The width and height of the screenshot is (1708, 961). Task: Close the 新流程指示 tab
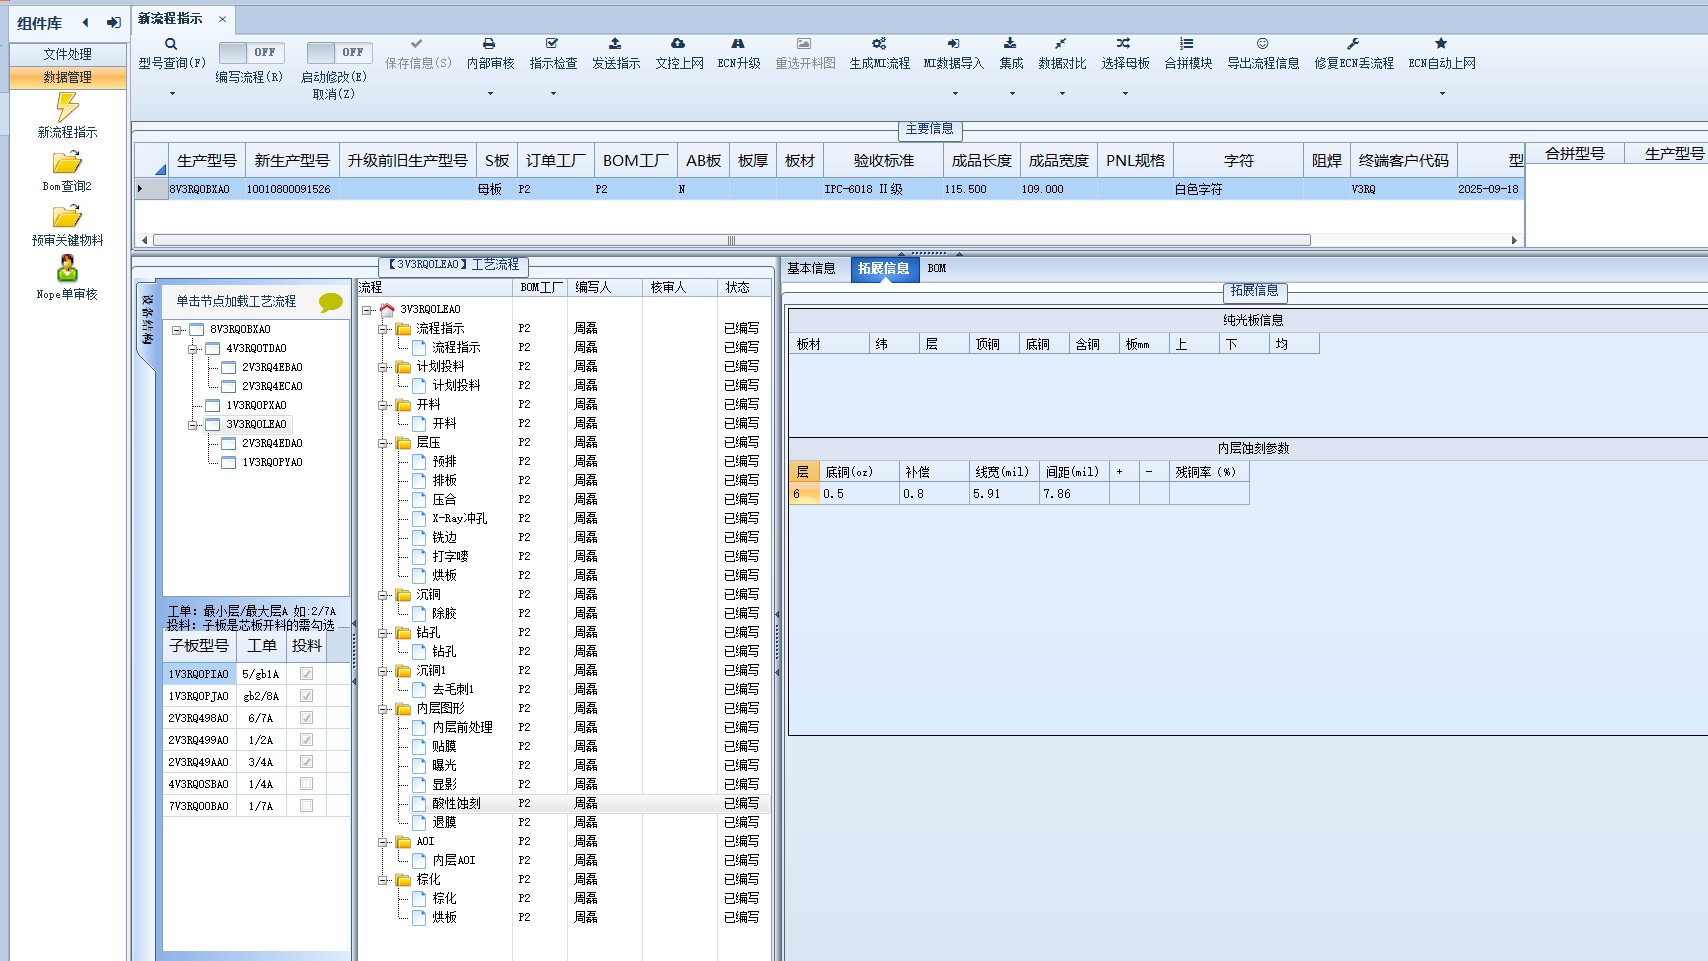(222, 19)
